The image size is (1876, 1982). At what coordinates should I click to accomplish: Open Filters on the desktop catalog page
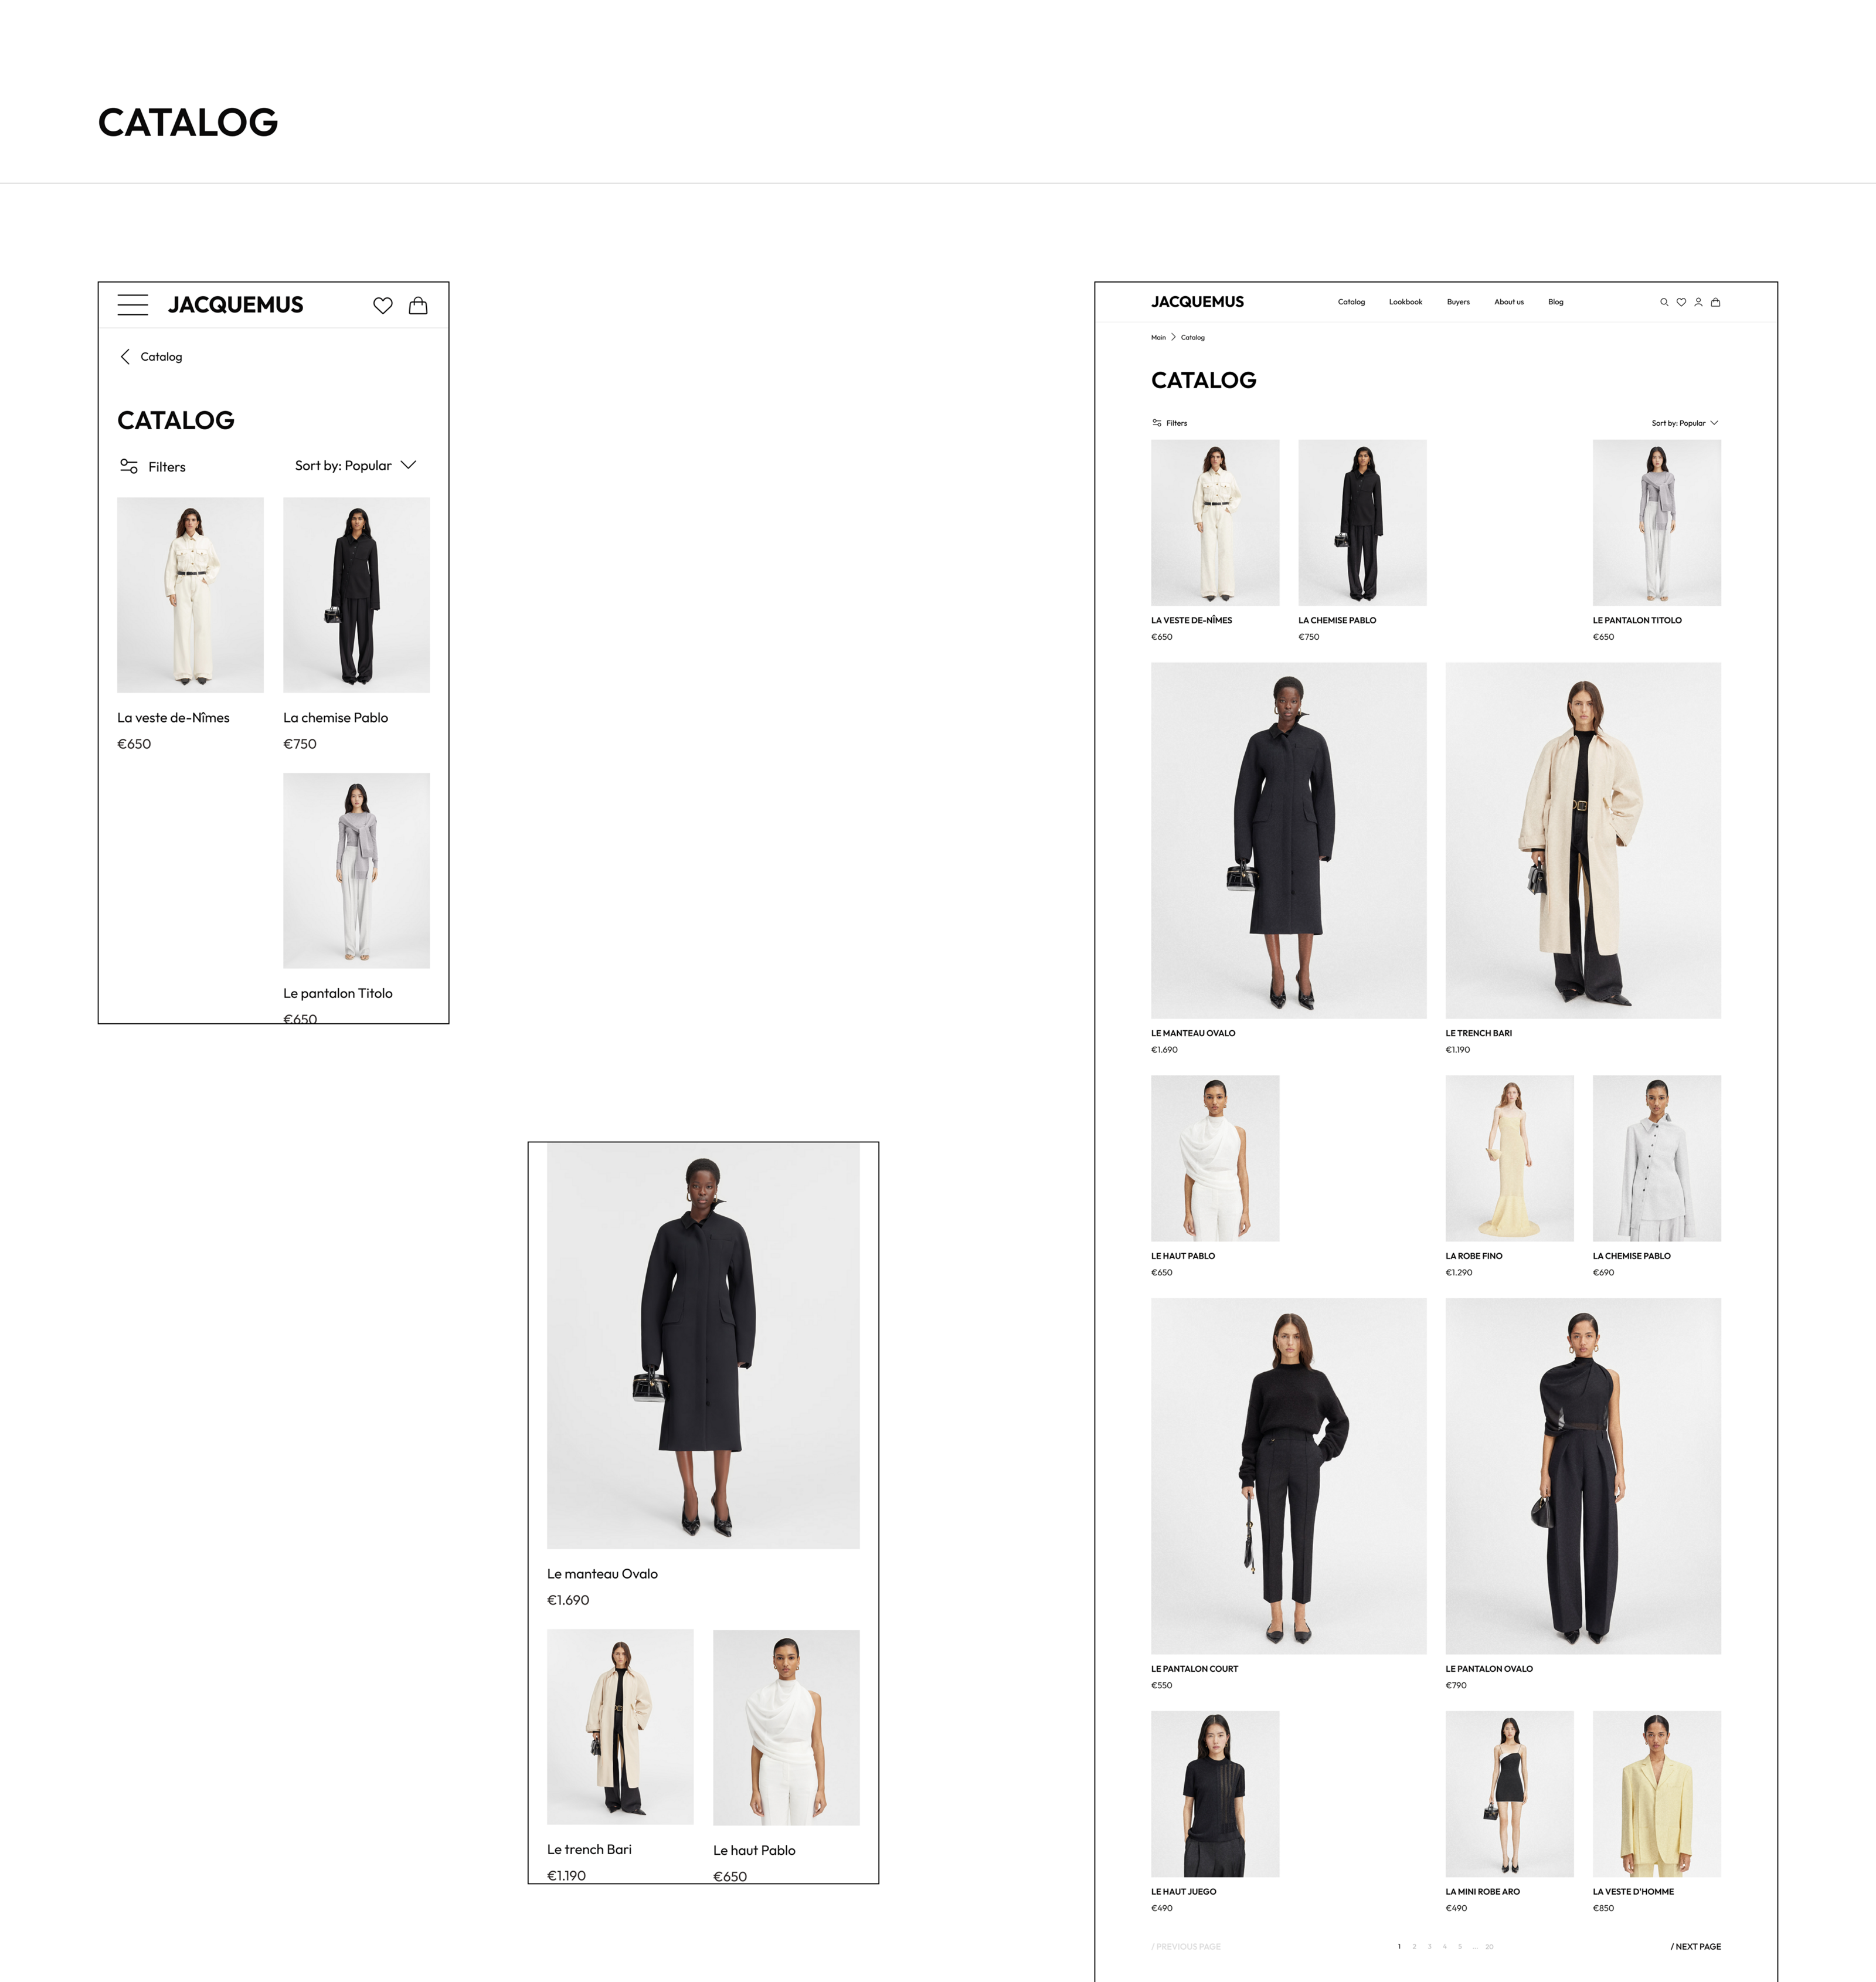1169,423
